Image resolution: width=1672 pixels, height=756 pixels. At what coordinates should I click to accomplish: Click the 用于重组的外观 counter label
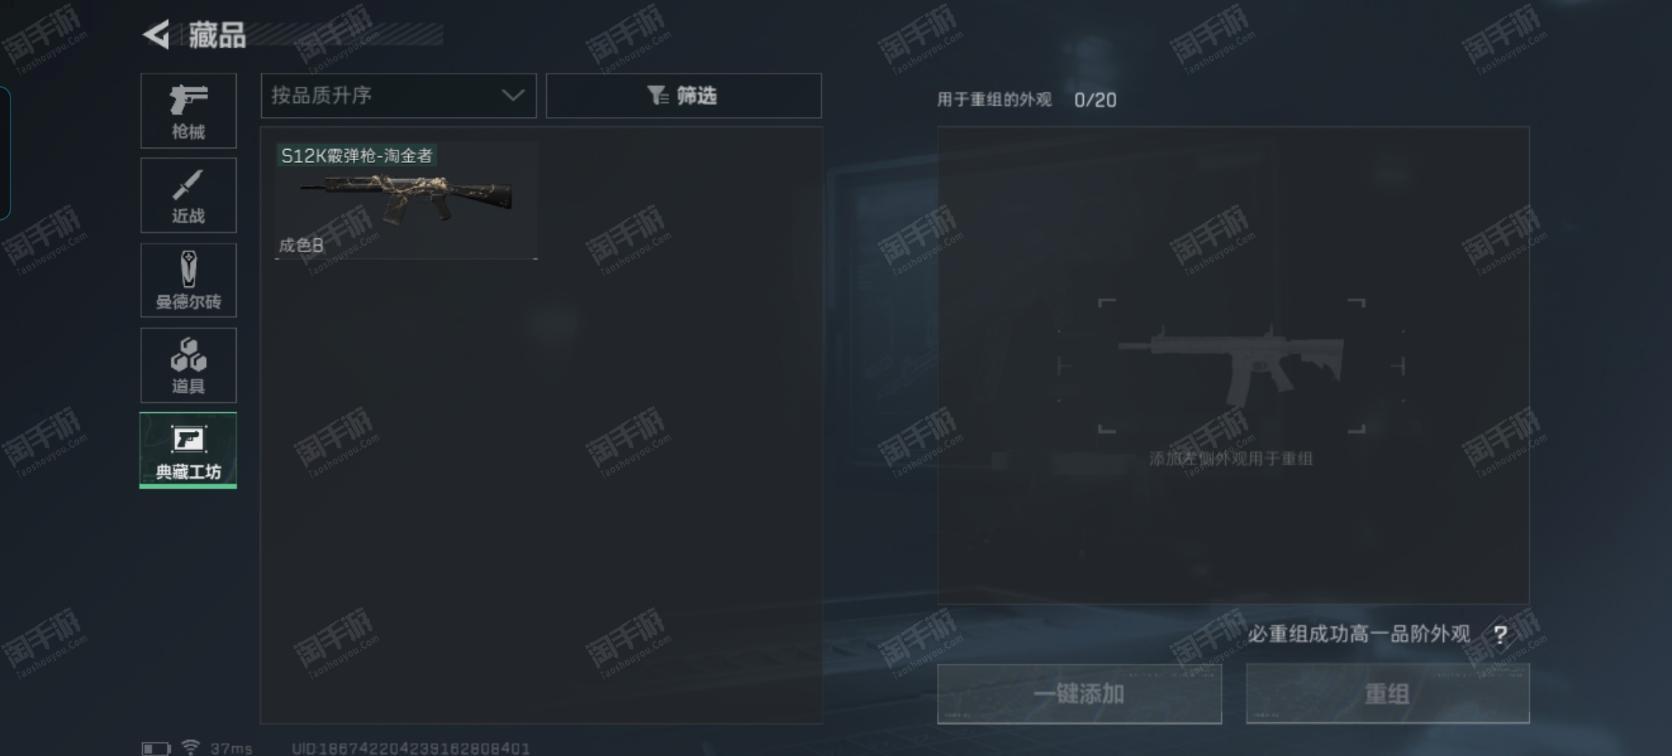(x=994, y=99)
